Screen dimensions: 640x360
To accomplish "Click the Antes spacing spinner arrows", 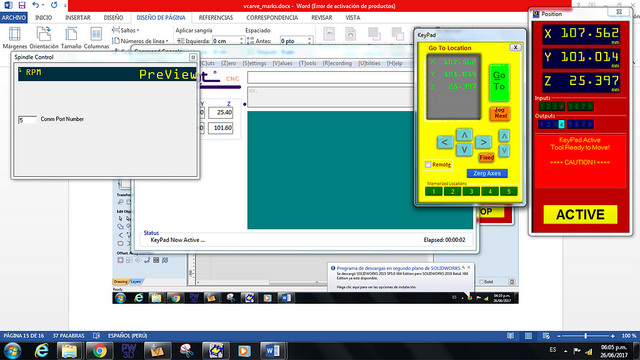I will (x=309, y=41).
